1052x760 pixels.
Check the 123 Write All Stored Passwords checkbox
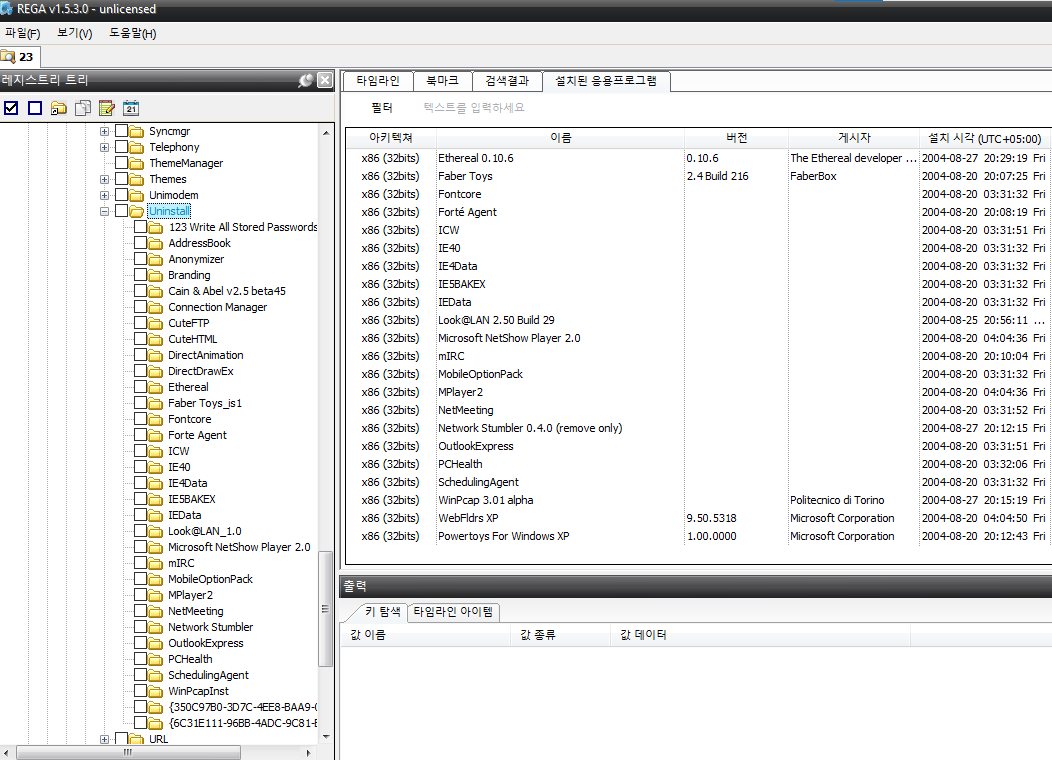(x=140, y=227)
